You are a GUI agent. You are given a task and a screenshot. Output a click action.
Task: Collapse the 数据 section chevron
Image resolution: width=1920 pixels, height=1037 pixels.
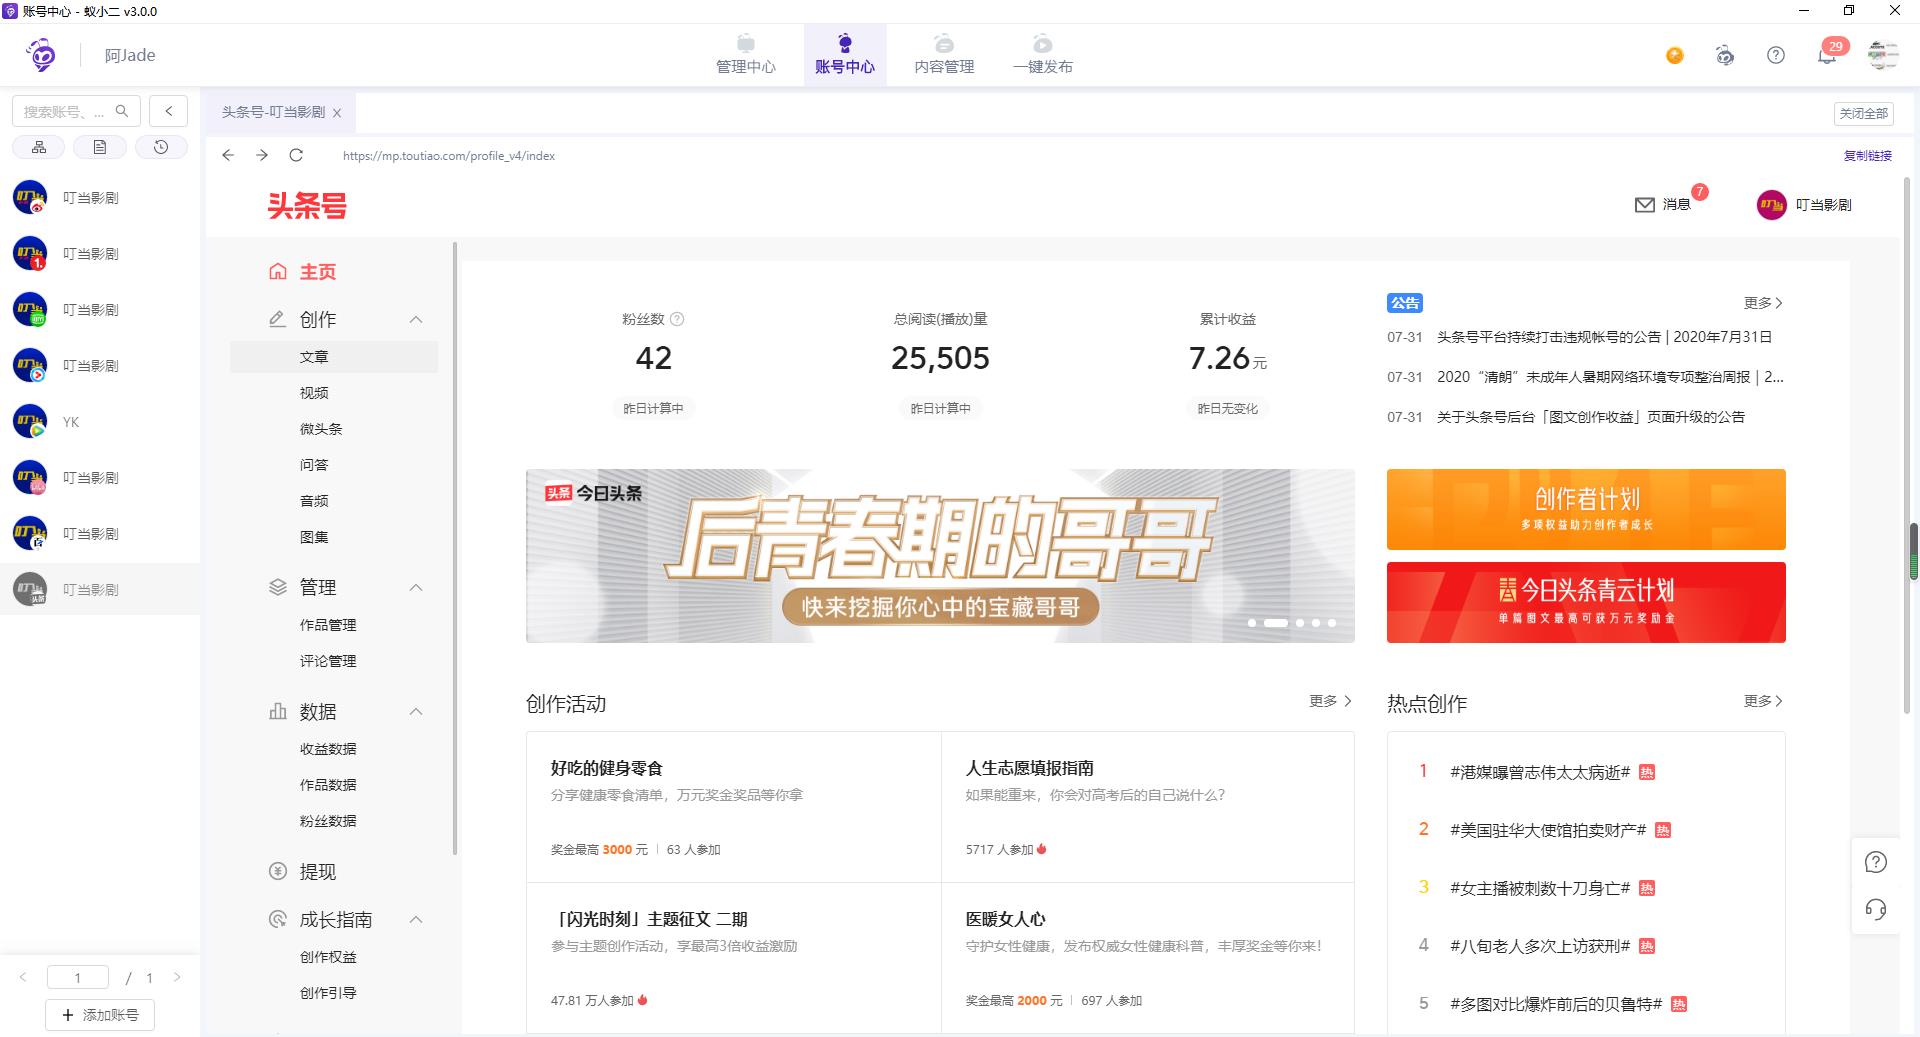(416, 711)
